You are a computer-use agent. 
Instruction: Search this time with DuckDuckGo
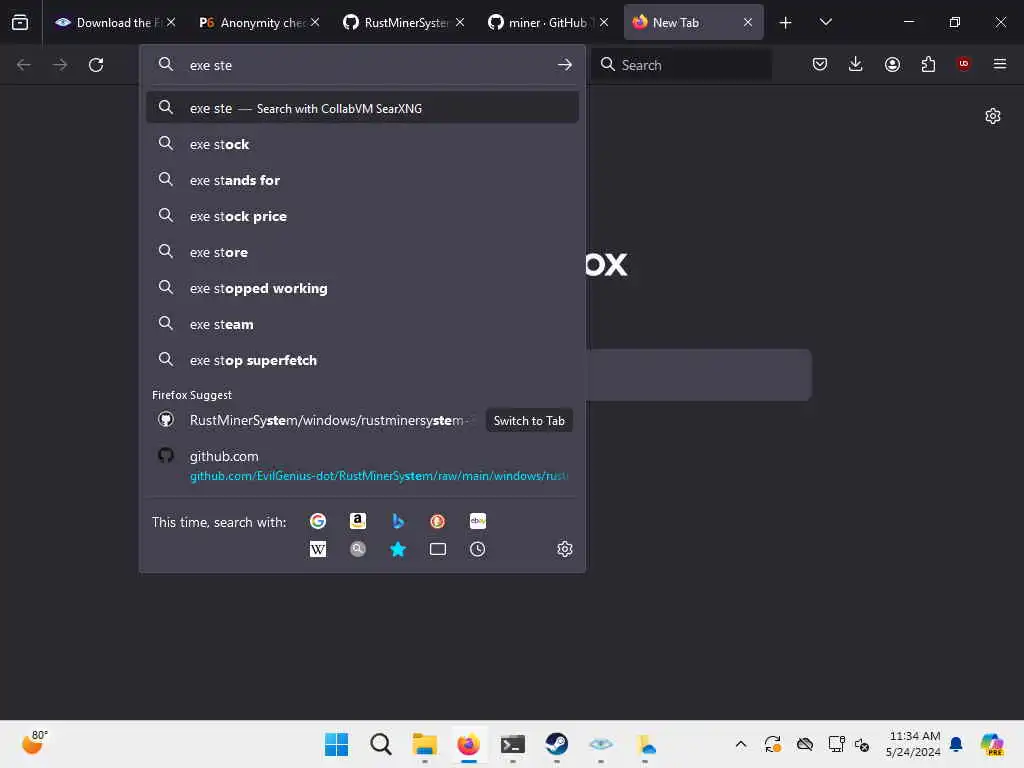pyautogui.click(x=438, y=521)
